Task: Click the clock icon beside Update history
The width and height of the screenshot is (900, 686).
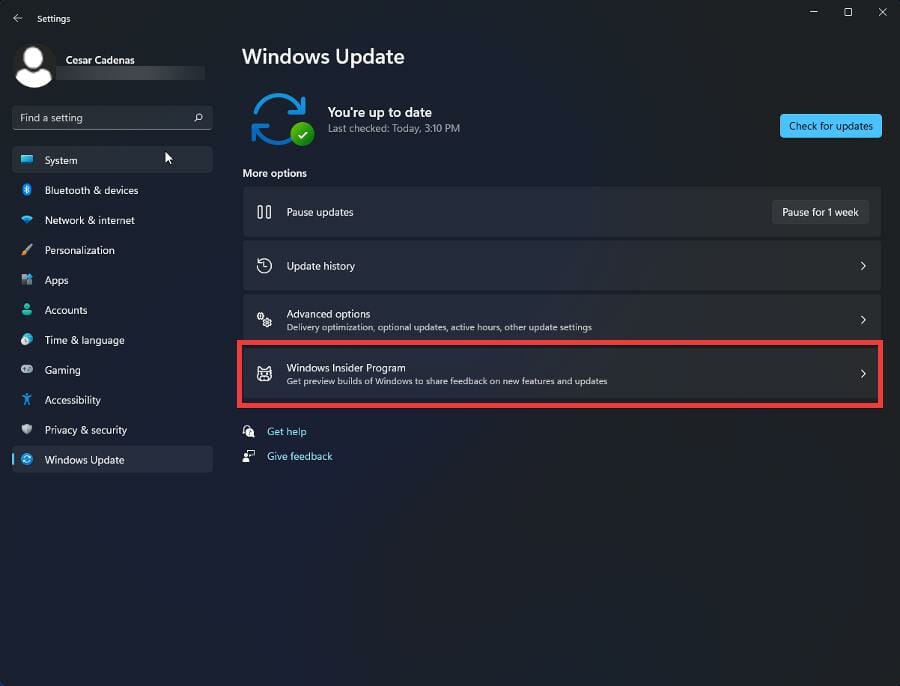Action: pyautogui.click(x=264, y=266)
